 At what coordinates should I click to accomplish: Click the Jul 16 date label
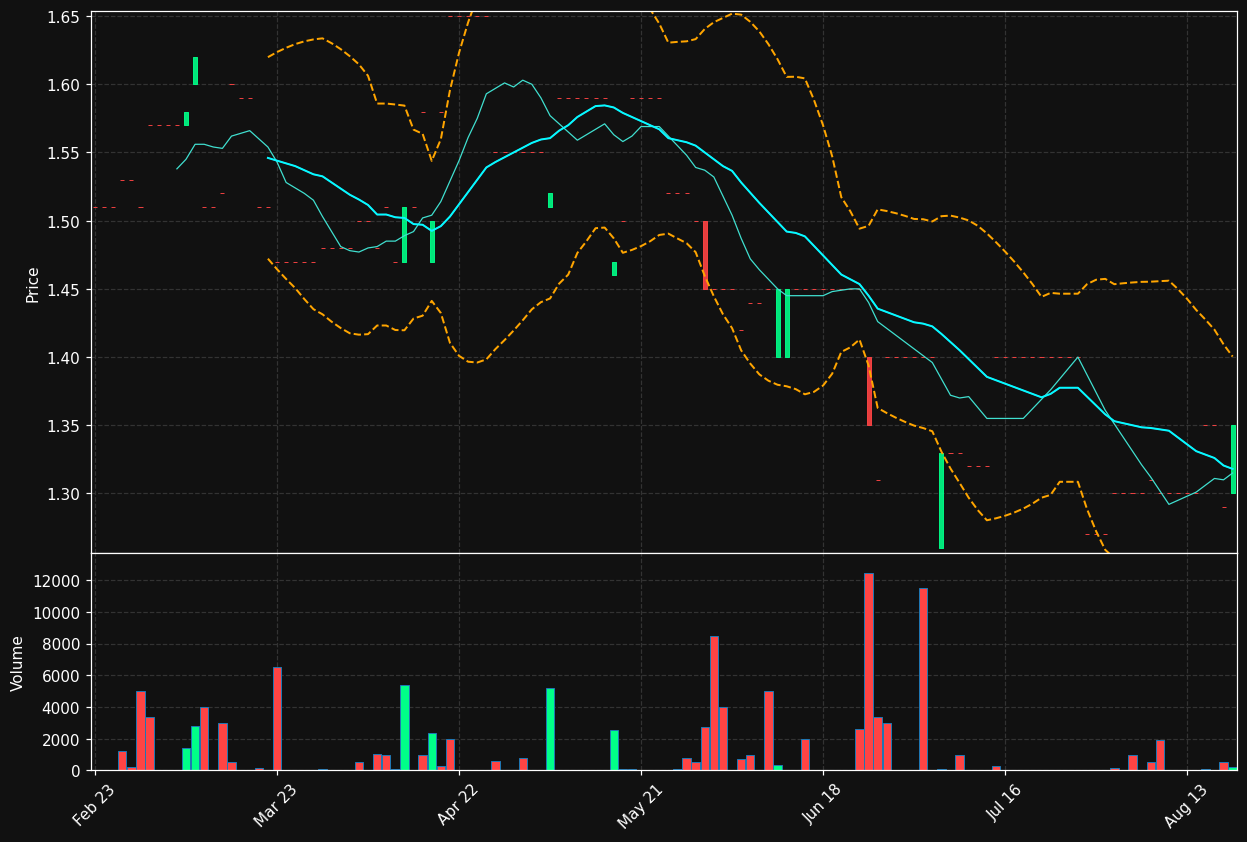1004,805
